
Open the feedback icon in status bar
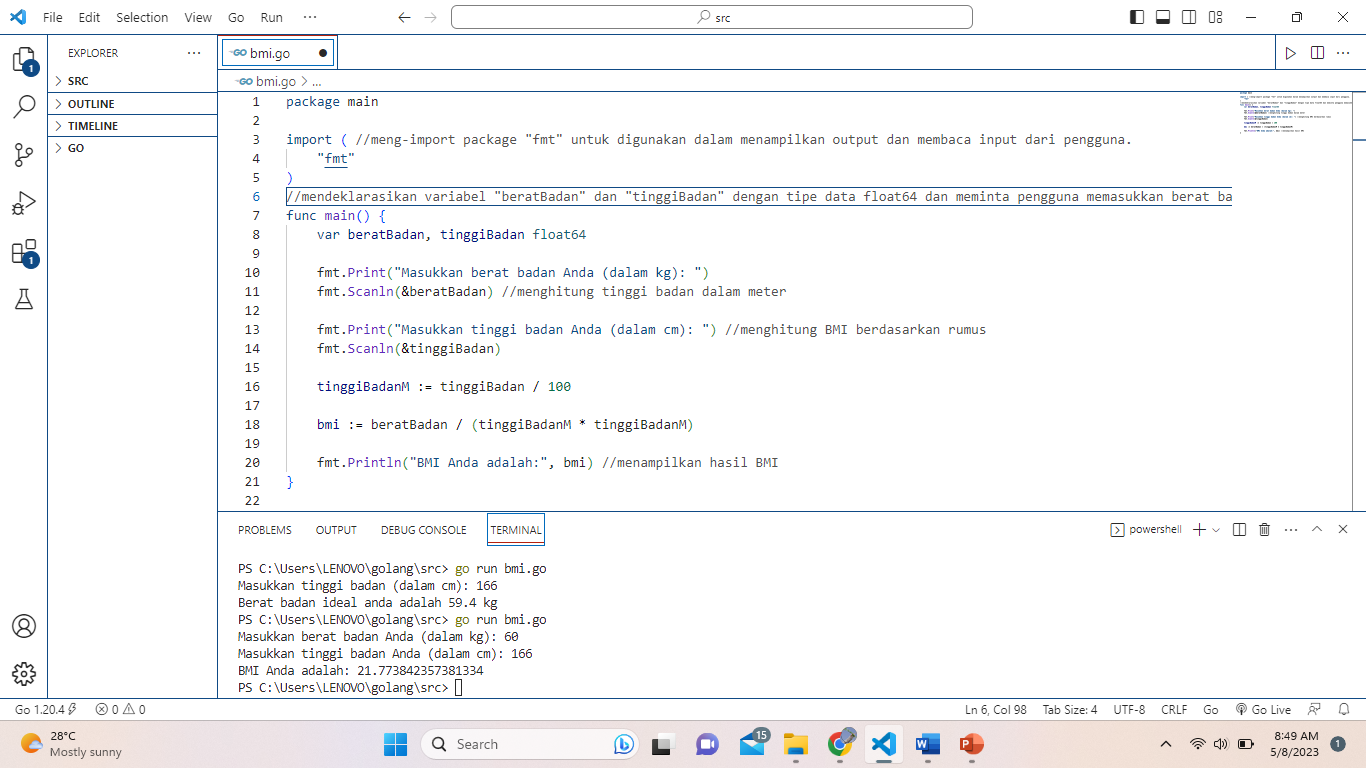coord(1315,710)
